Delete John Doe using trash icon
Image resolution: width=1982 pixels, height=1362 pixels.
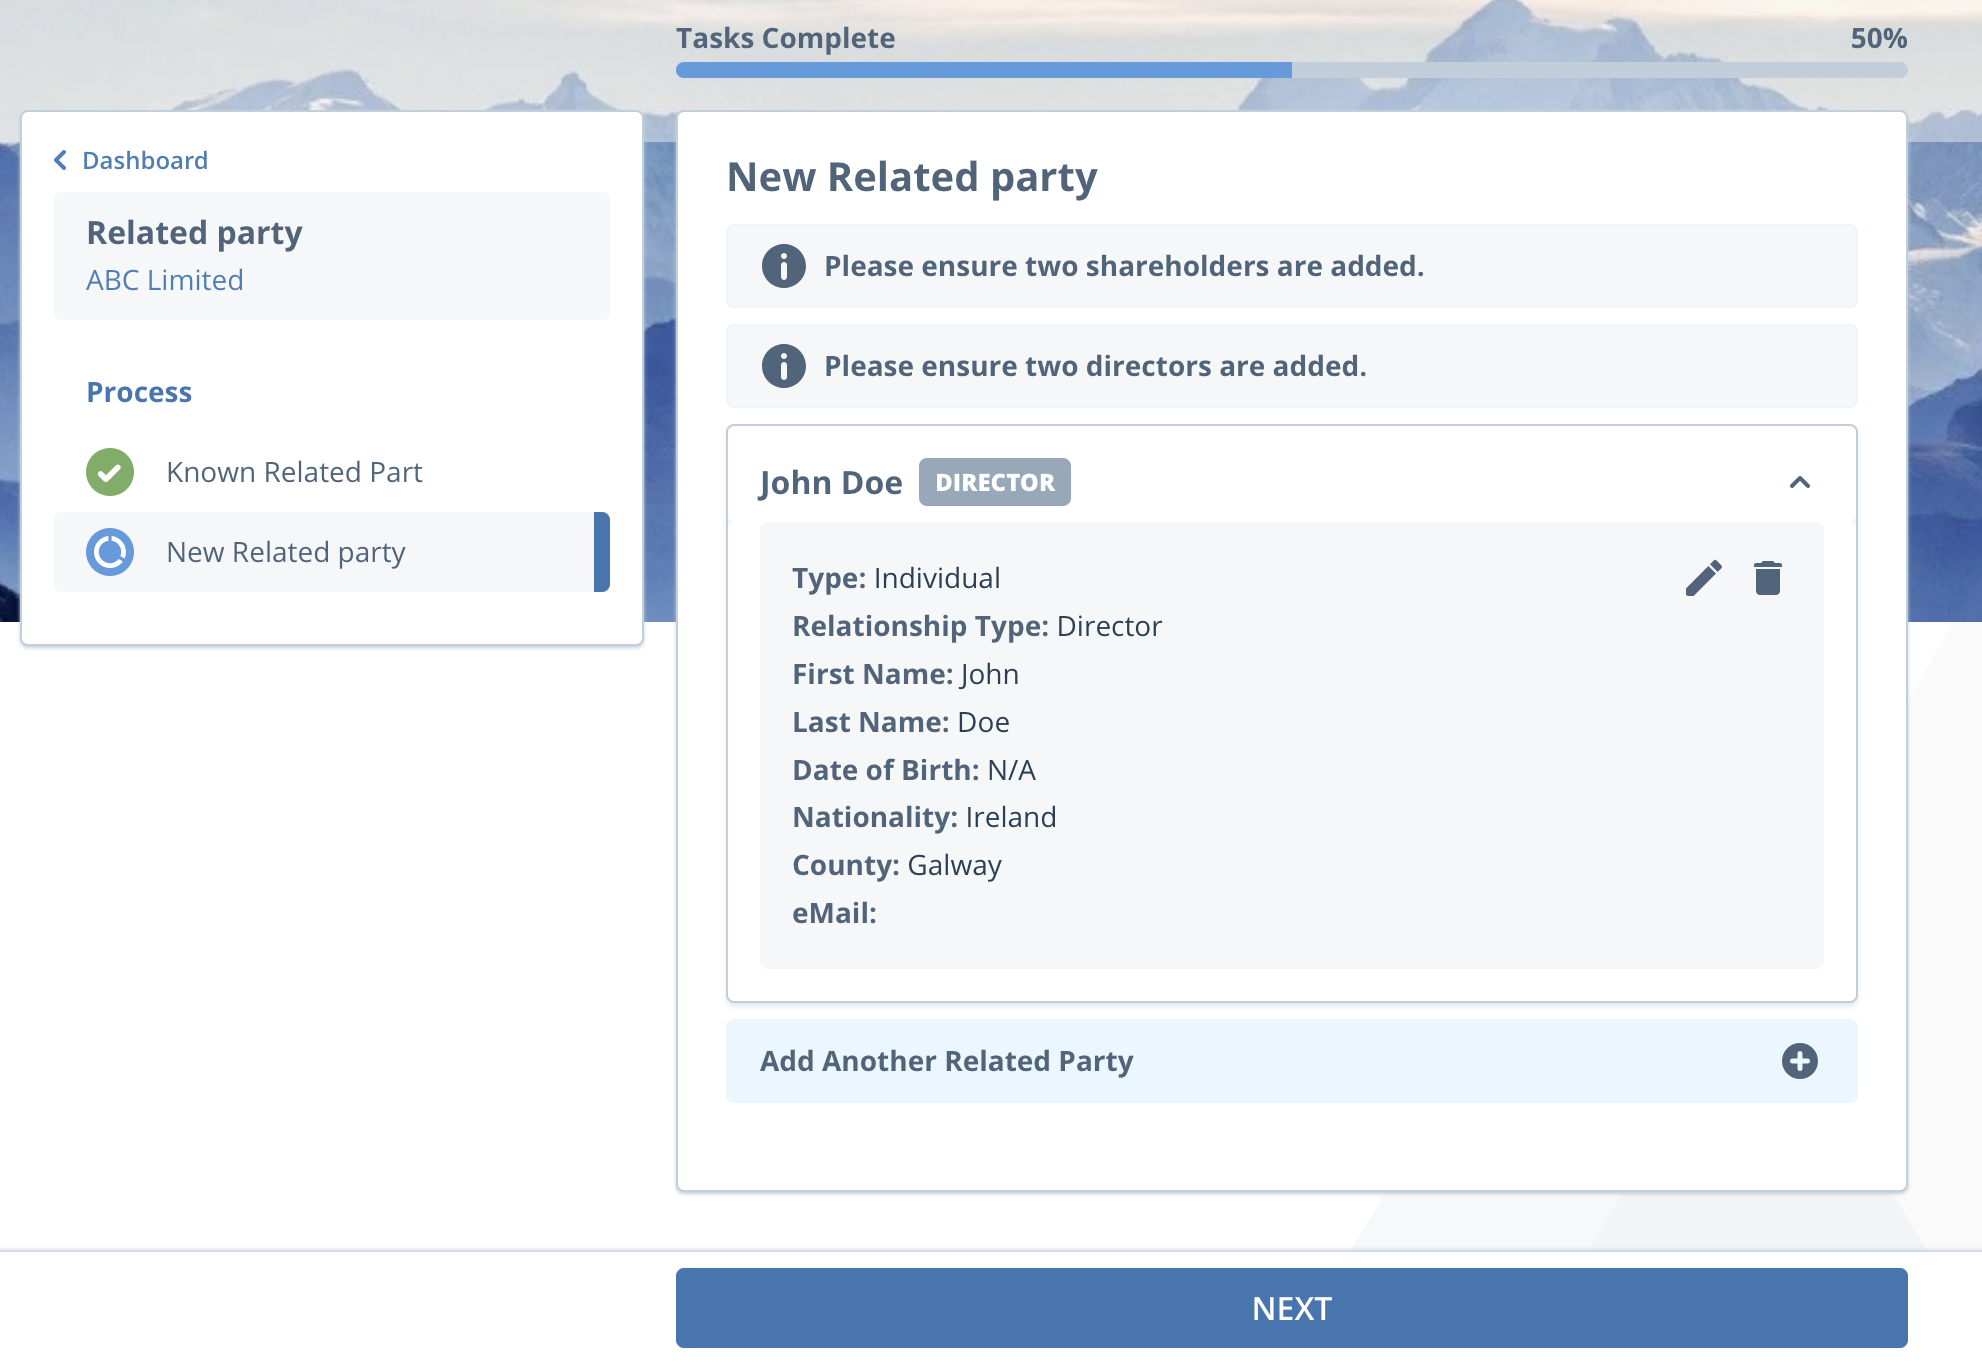click(1767, 578)
